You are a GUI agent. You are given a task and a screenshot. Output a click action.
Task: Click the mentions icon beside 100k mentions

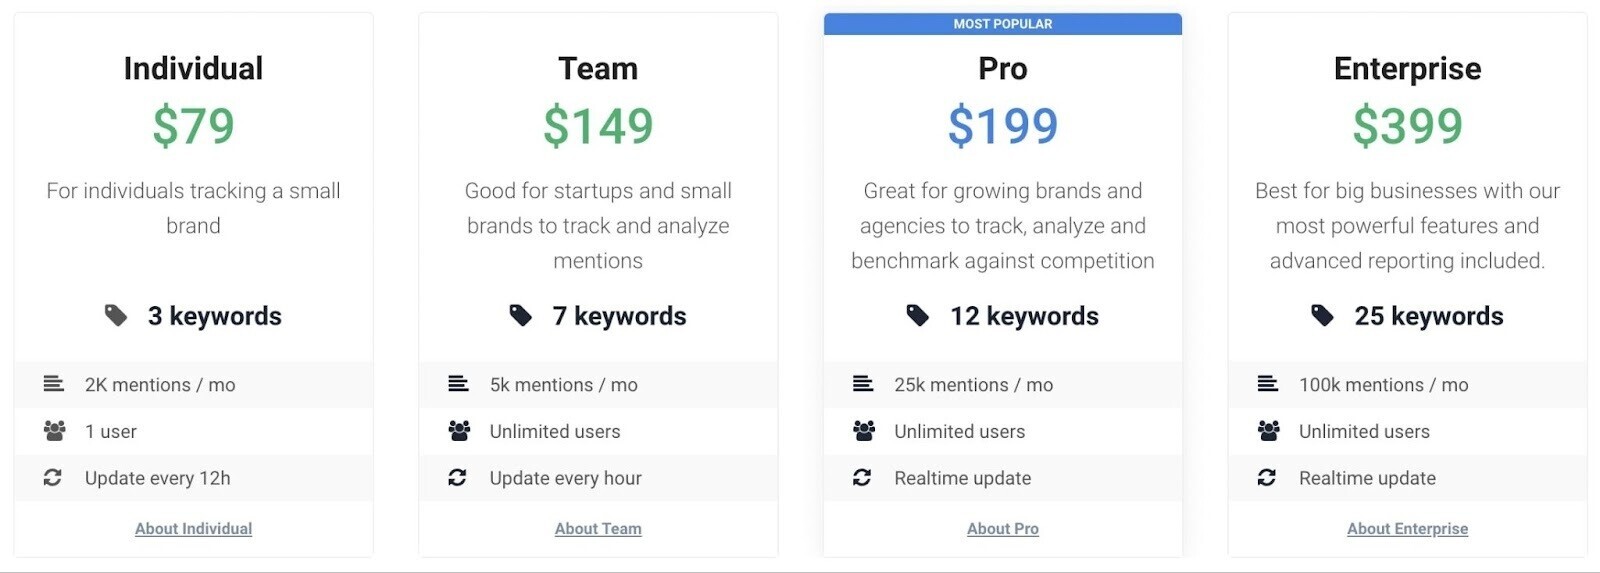pos(1268,384)
